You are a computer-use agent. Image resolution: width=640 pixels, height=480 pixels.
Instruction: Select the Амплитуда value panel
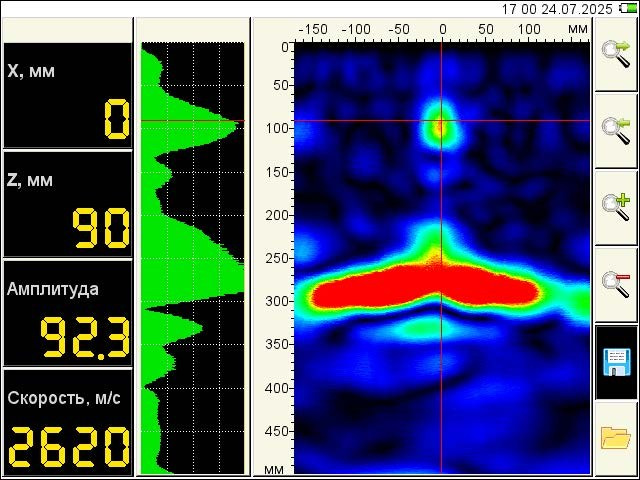[67, 313]
